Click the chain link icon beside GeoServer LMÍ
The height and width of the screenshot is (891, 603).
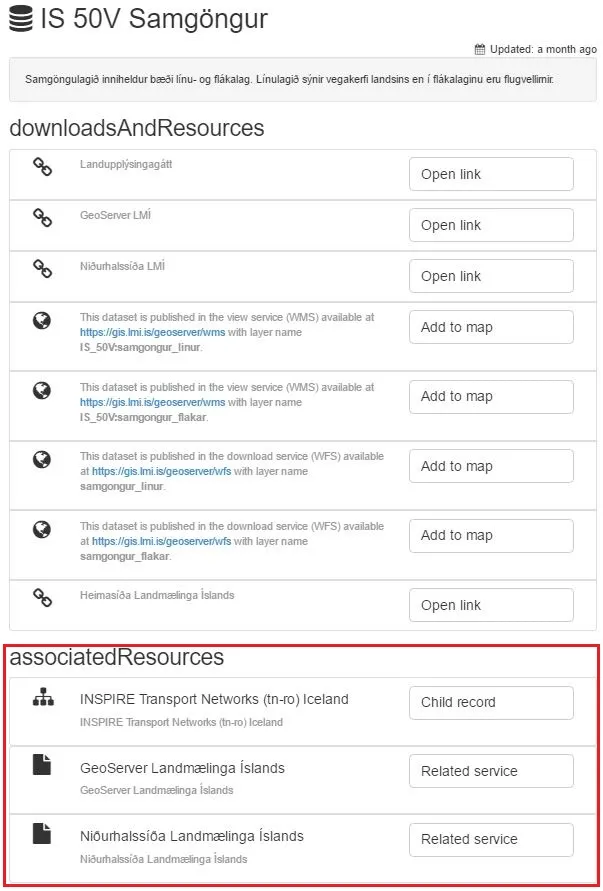[x=42, y=218]
